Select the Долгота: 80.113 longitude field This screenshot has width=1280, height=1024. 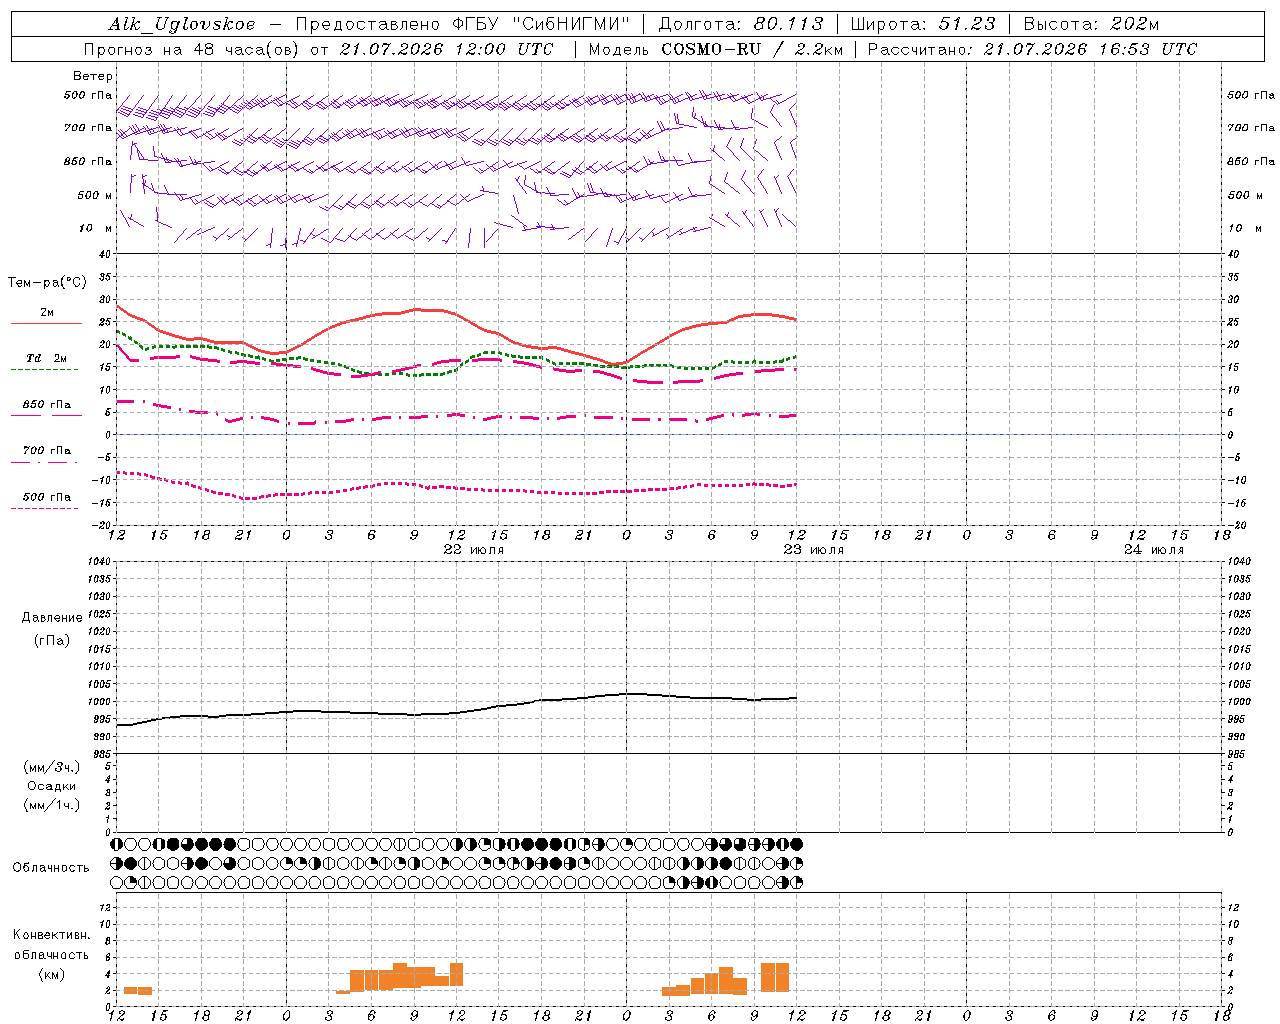pyautogui.click(x=741, y=24)
